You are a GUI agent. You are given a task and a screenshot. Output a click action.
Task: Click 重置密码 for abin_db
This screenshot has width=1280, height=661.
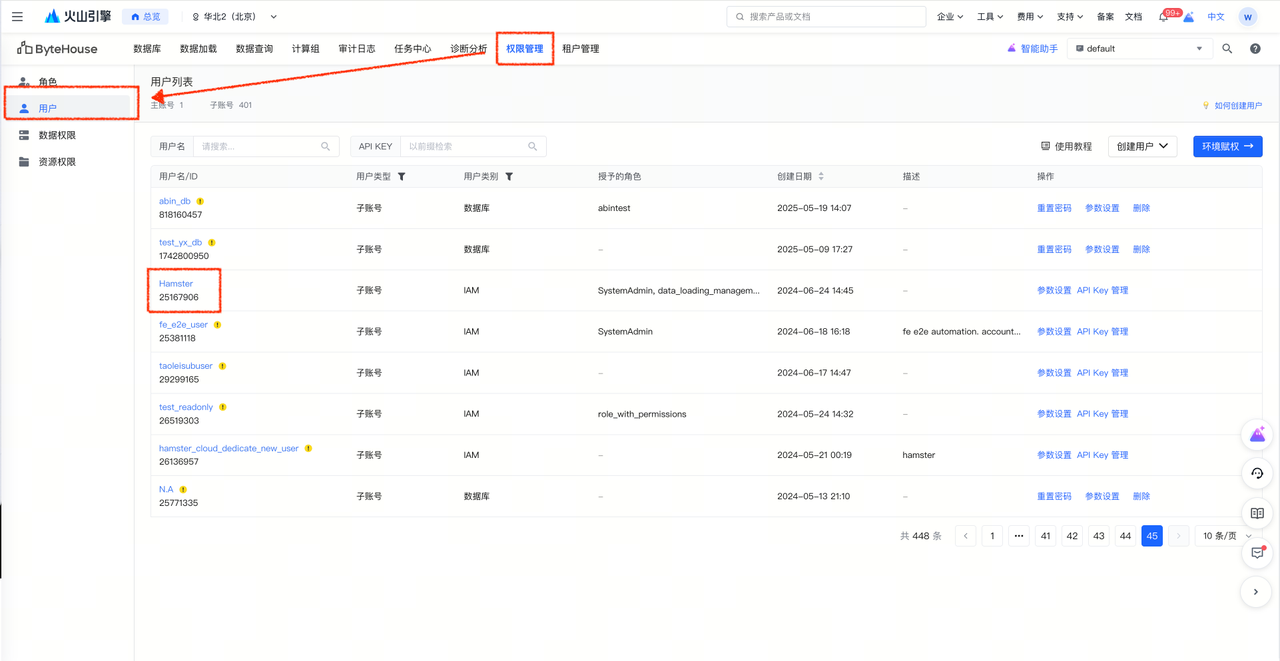point(1054,208)
